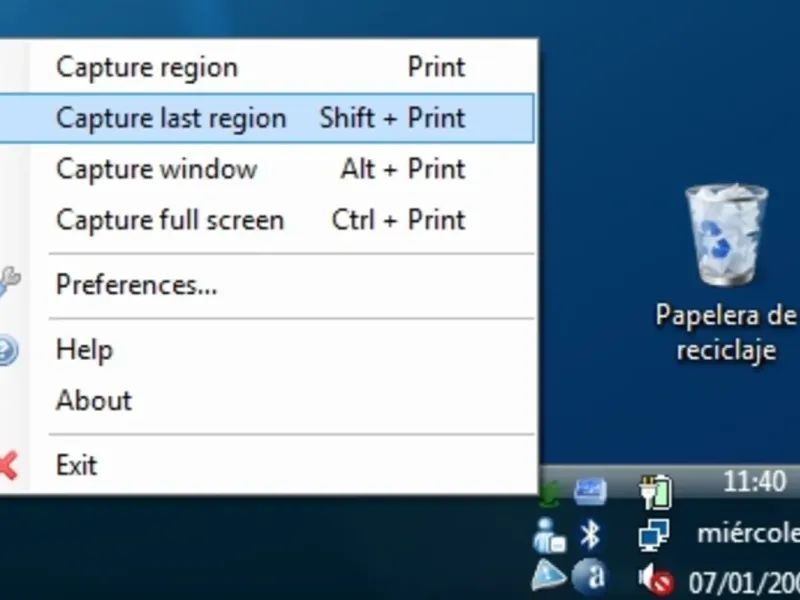Select Capture region menu entry
Screen dimensions: 800x600
(266, 67)
